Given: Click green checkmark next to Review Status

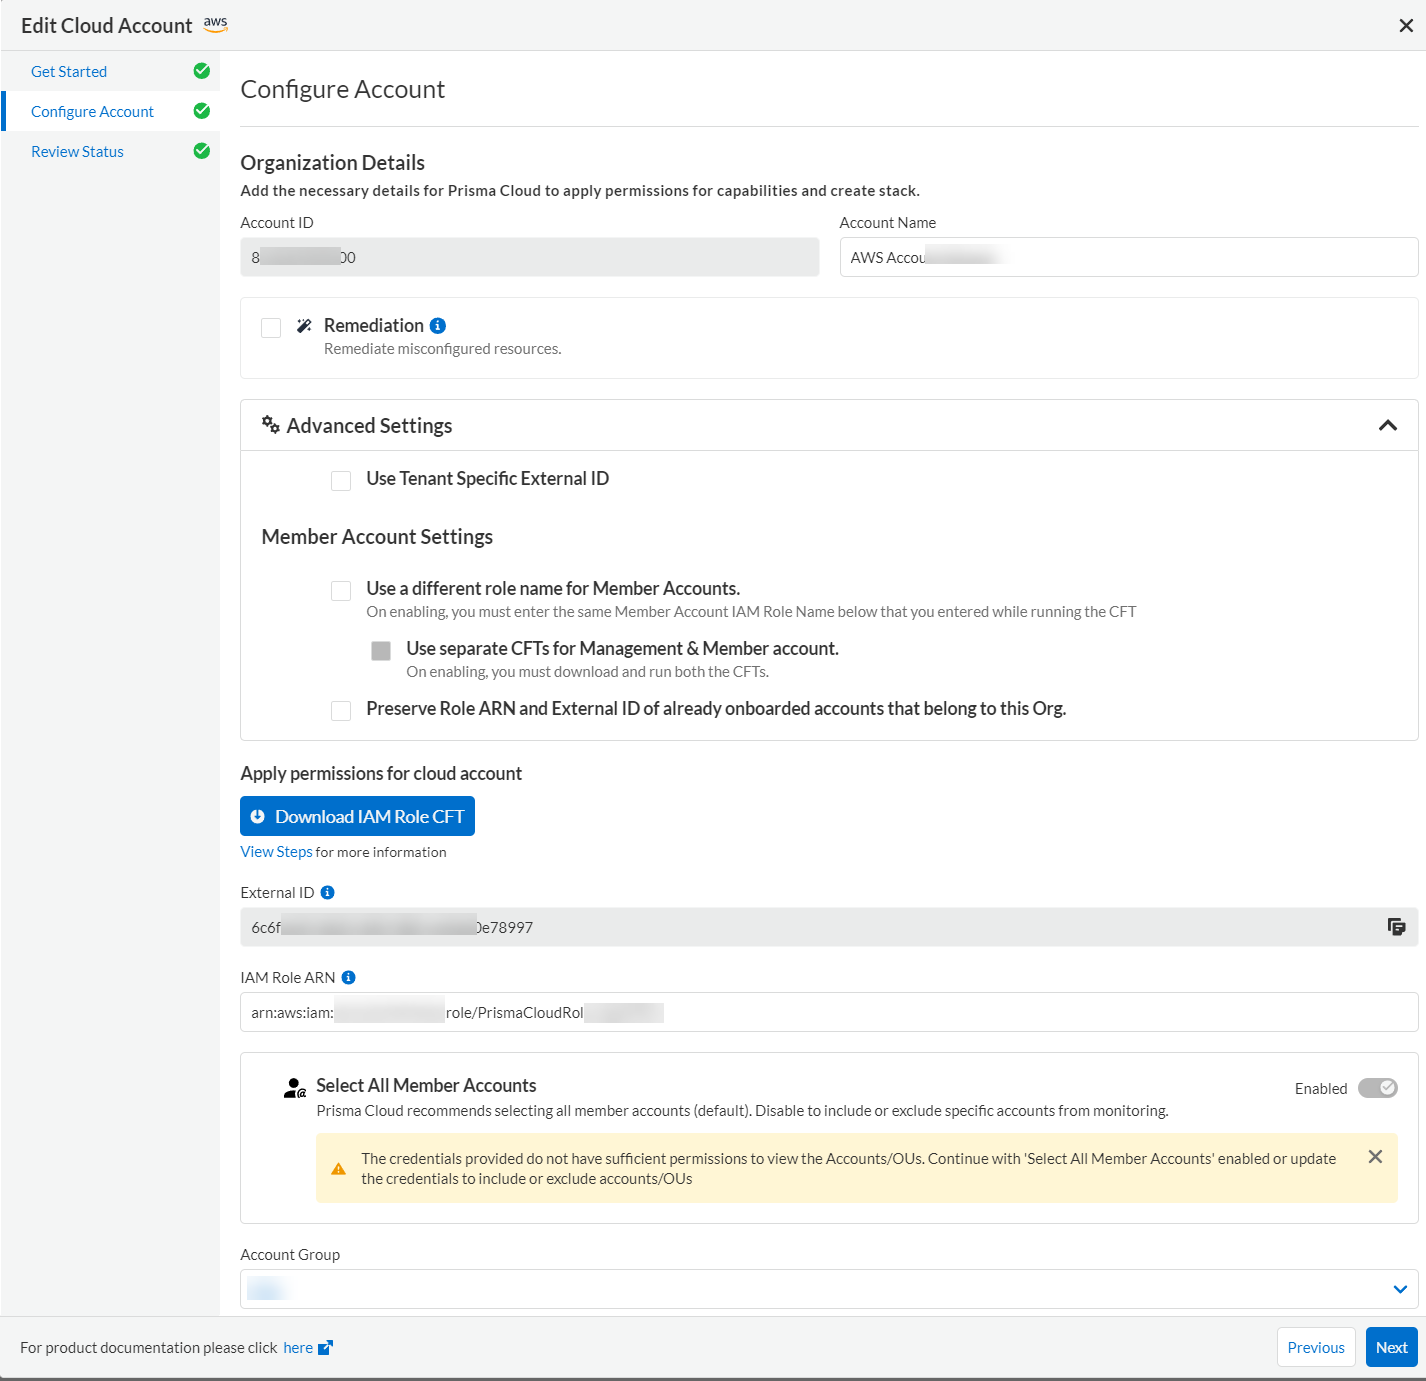Looking at the screenshot, I should pyautogui.click(x=202, y=151).
